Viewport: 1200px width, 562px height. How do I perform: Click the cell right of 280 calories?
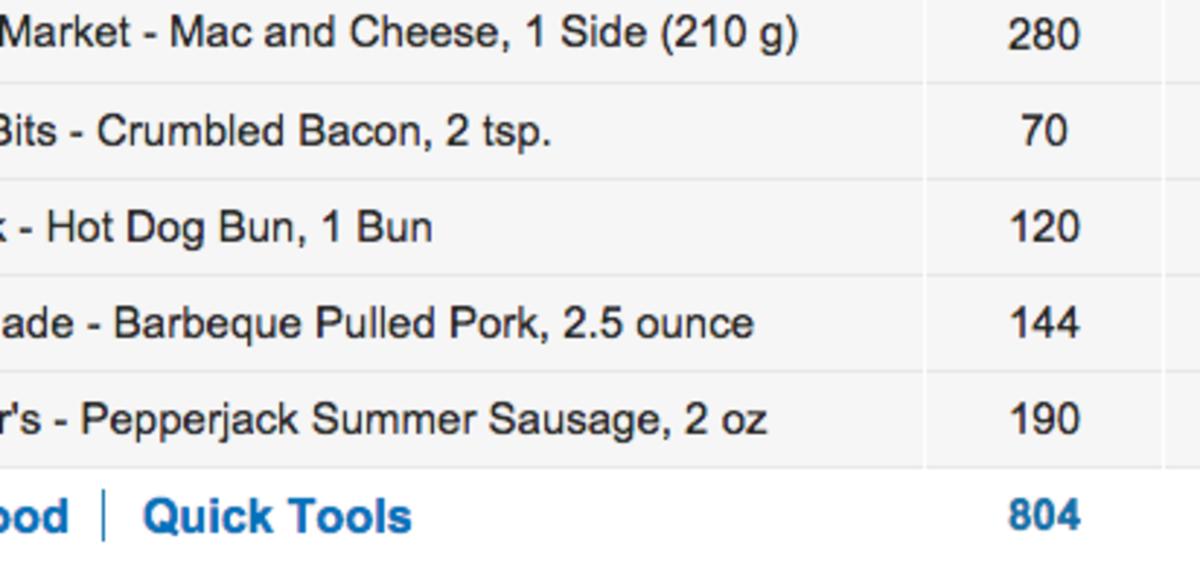[1182, 35]
